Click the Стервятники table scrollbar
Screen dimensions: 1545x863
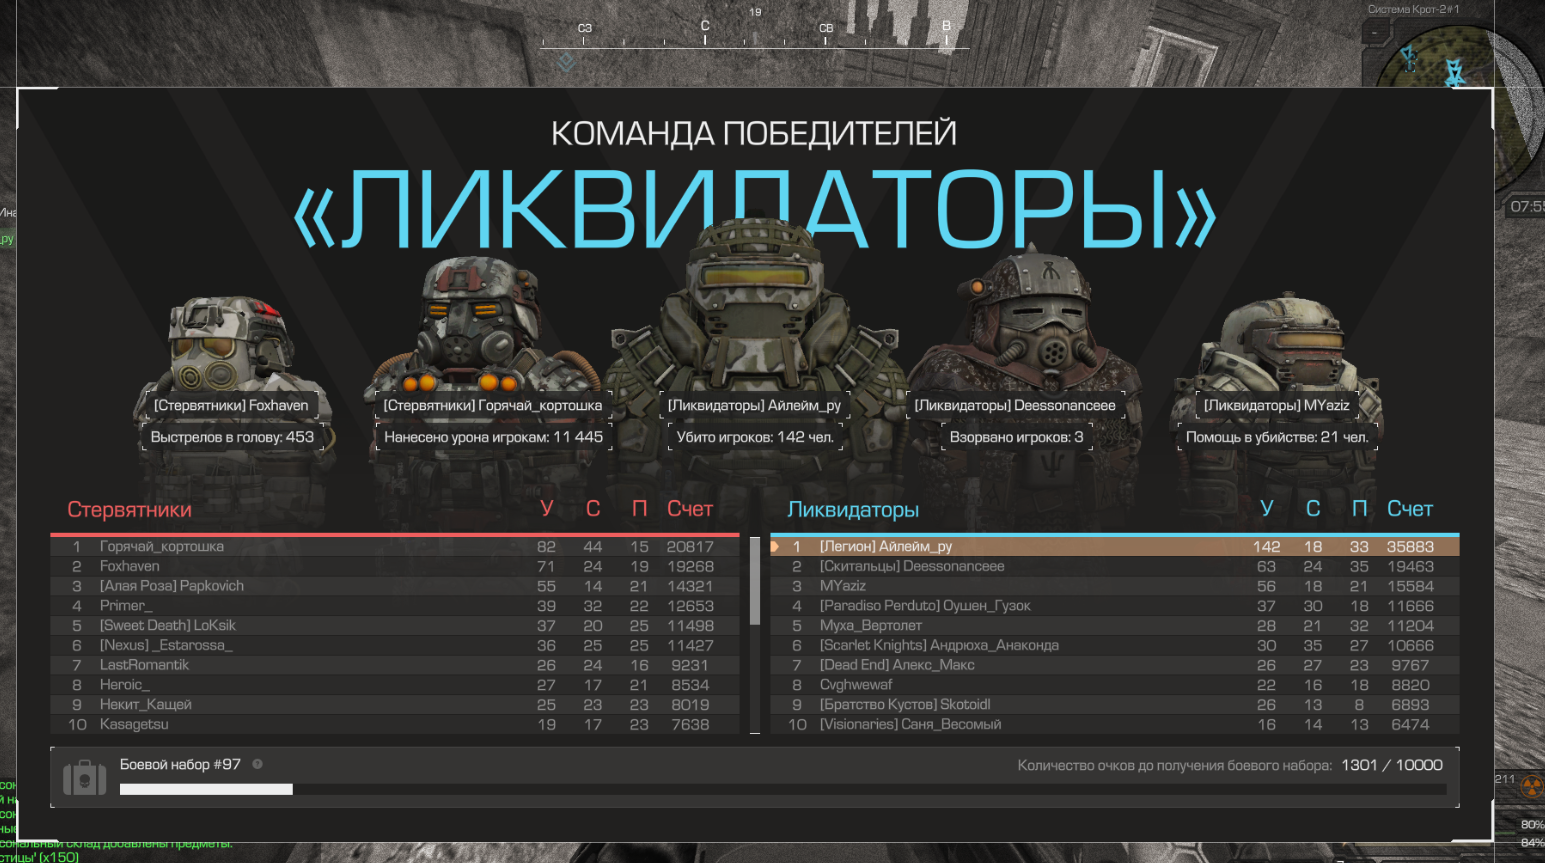755,580
